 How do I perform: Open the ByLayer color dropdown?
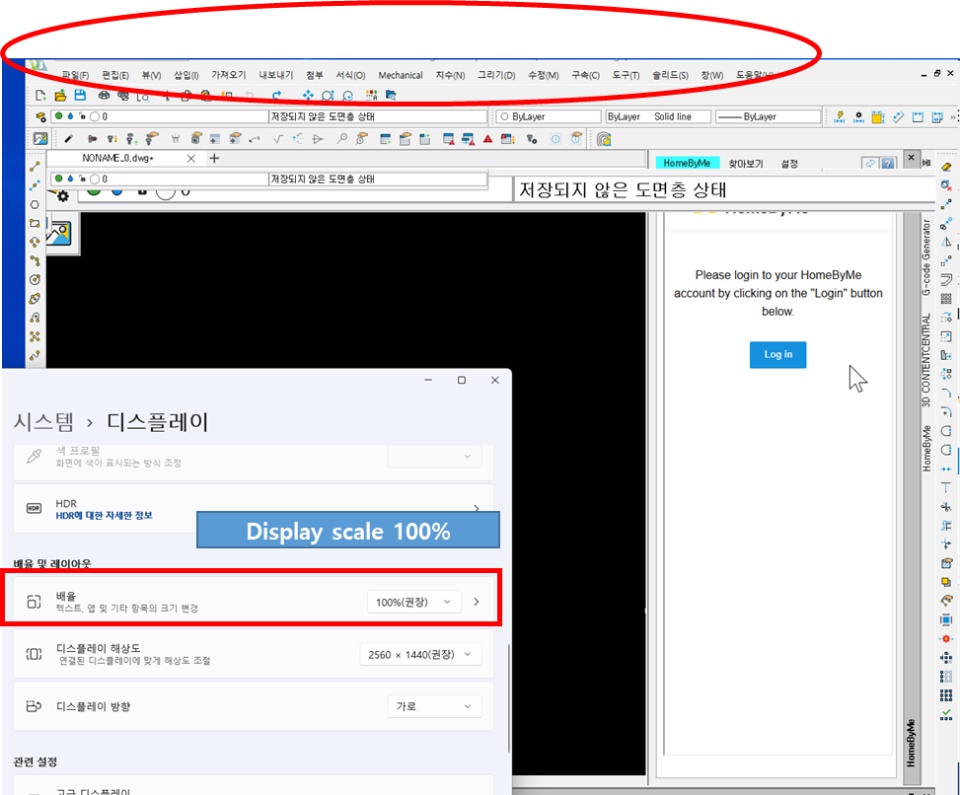[549, 116]
